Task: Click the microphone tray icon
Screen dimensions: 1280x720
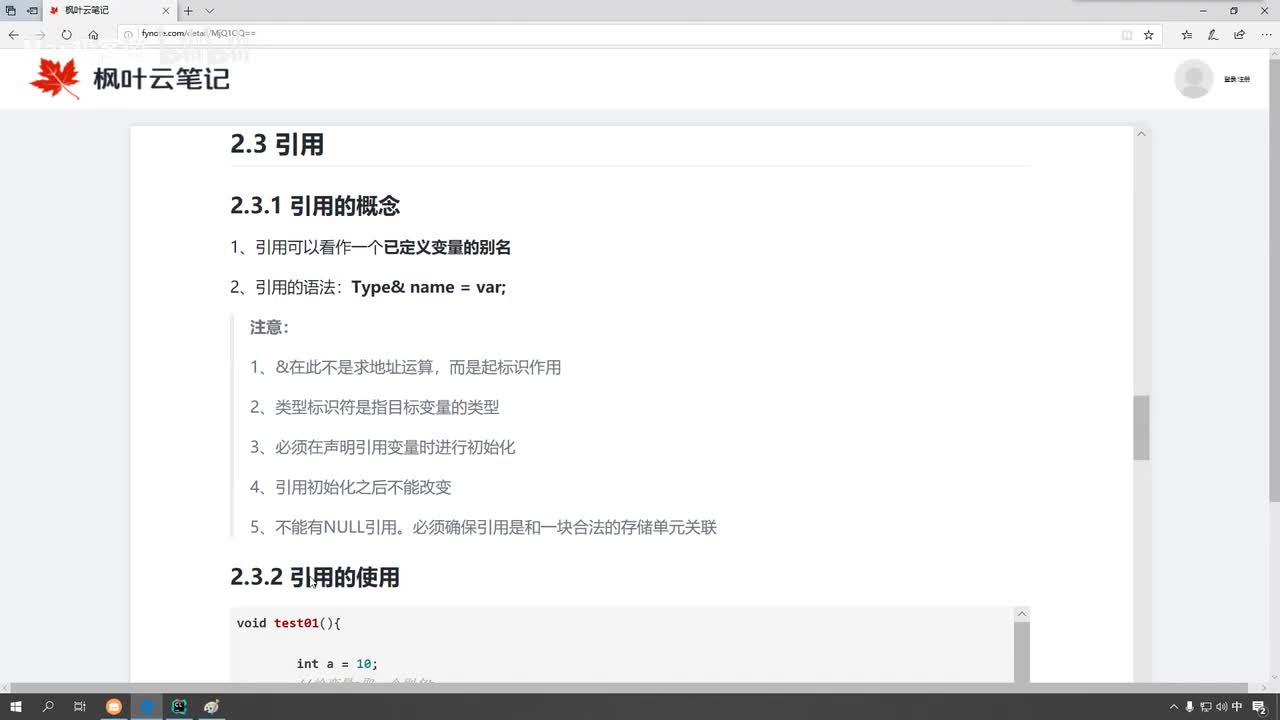Action: (x=1189, y=707)
